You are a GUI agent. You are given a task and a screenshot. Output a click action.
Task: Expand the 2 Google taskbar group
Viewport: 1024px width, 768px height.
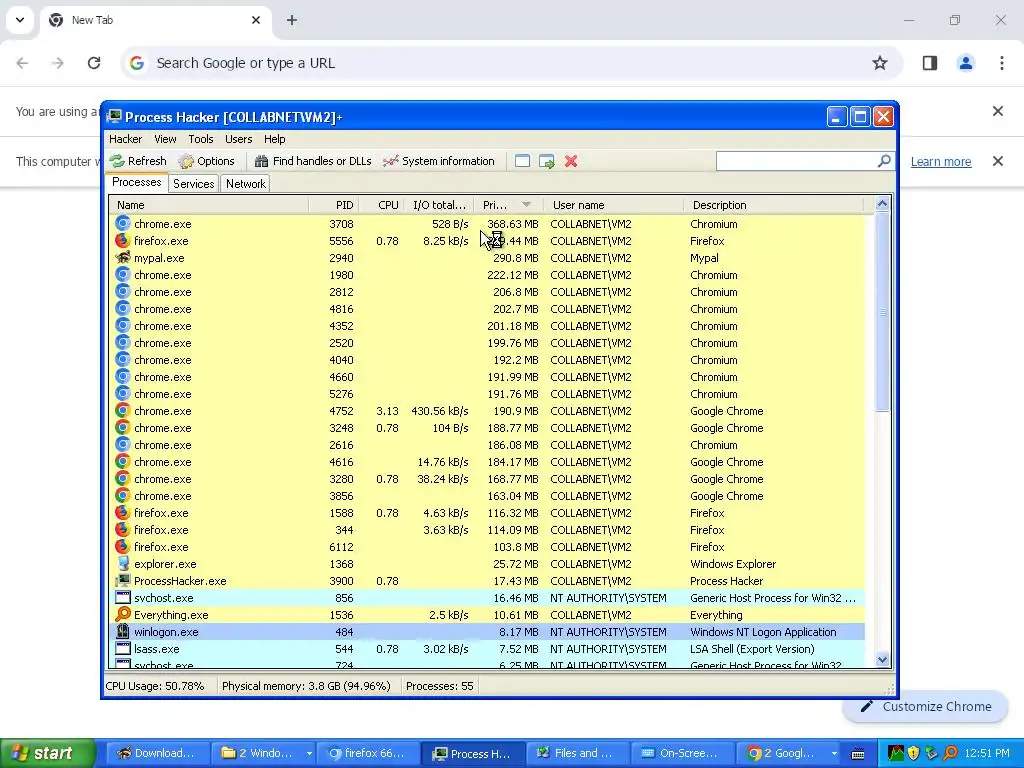coord(834,753)
